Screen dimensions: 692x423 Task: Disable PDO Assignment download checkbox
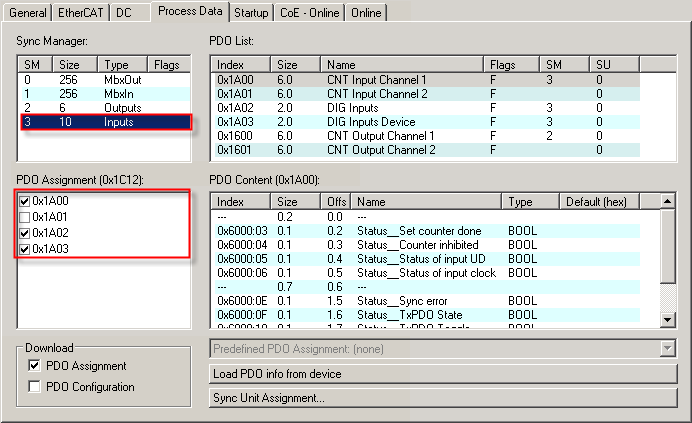coord(34,366)
